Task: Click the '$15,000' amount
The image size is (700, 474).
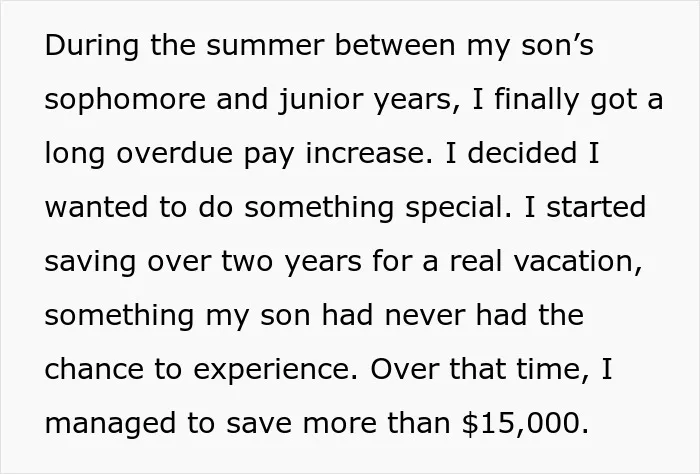Action: pyautogui.click(x=521, y=423)
